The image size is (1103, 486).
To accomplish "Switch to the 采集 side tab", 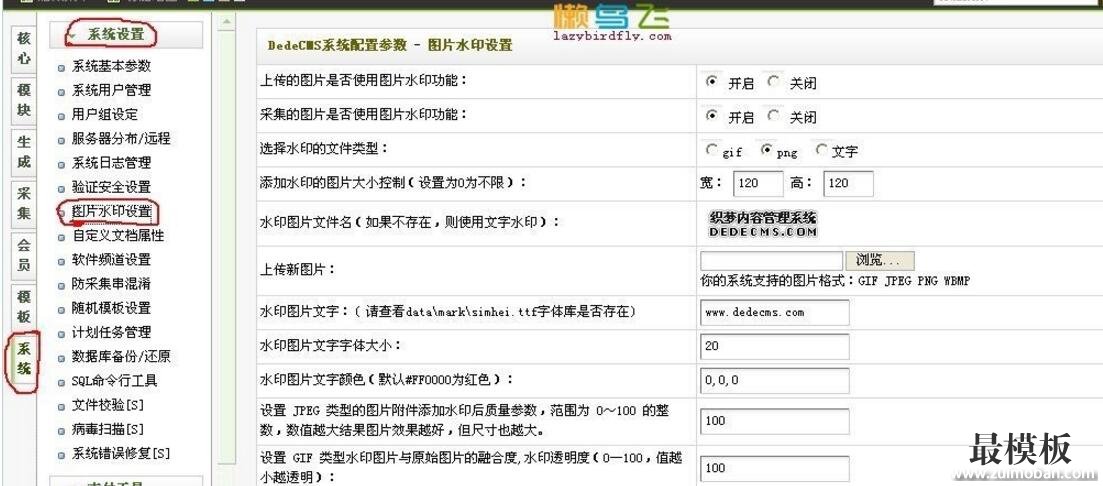I will (x=24, y=203).
